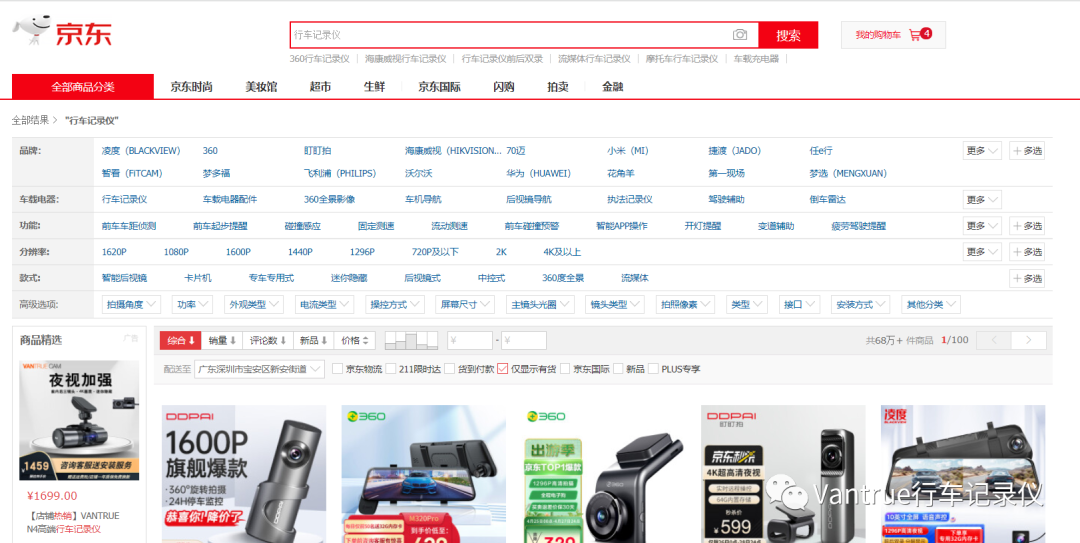Check the PLUS专享 checkbox

(x=653, y=369)
